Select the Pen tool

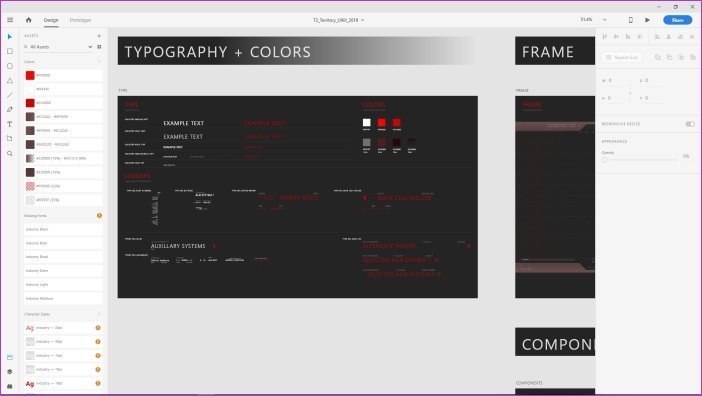tap(10, 110)
